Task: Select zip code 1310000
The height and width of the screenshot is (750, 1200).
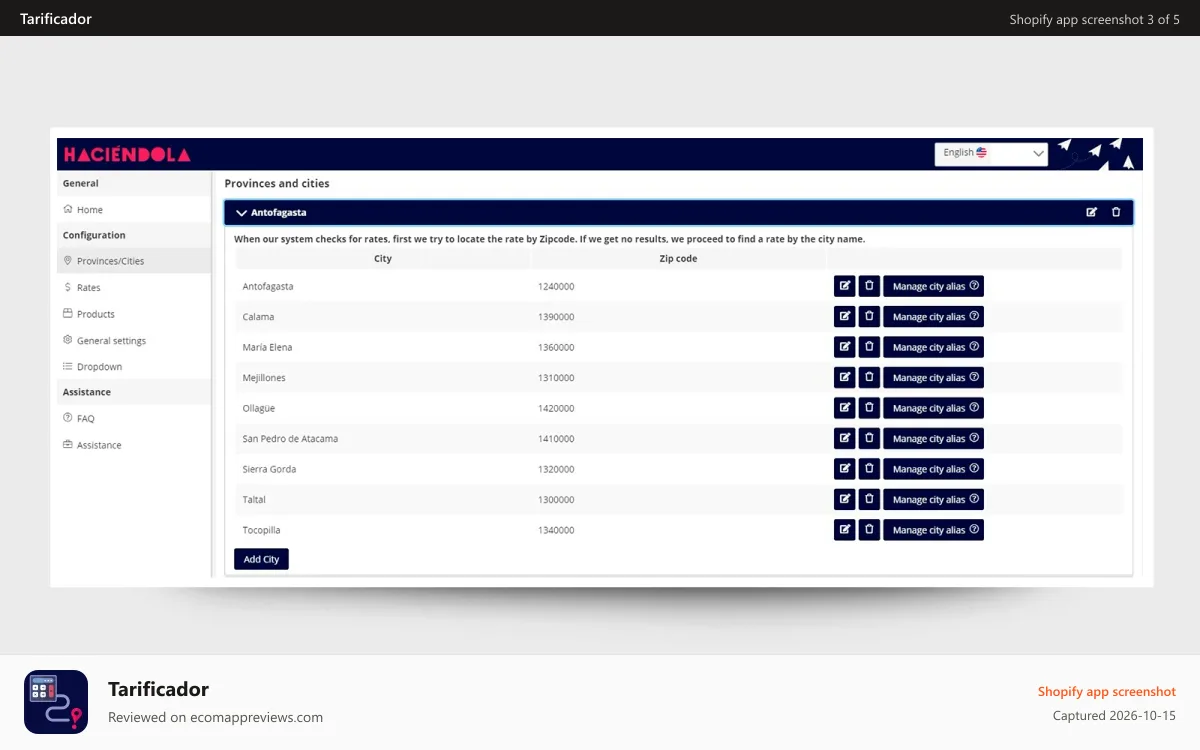Action: pyautogui.click(x=556, y=378)
